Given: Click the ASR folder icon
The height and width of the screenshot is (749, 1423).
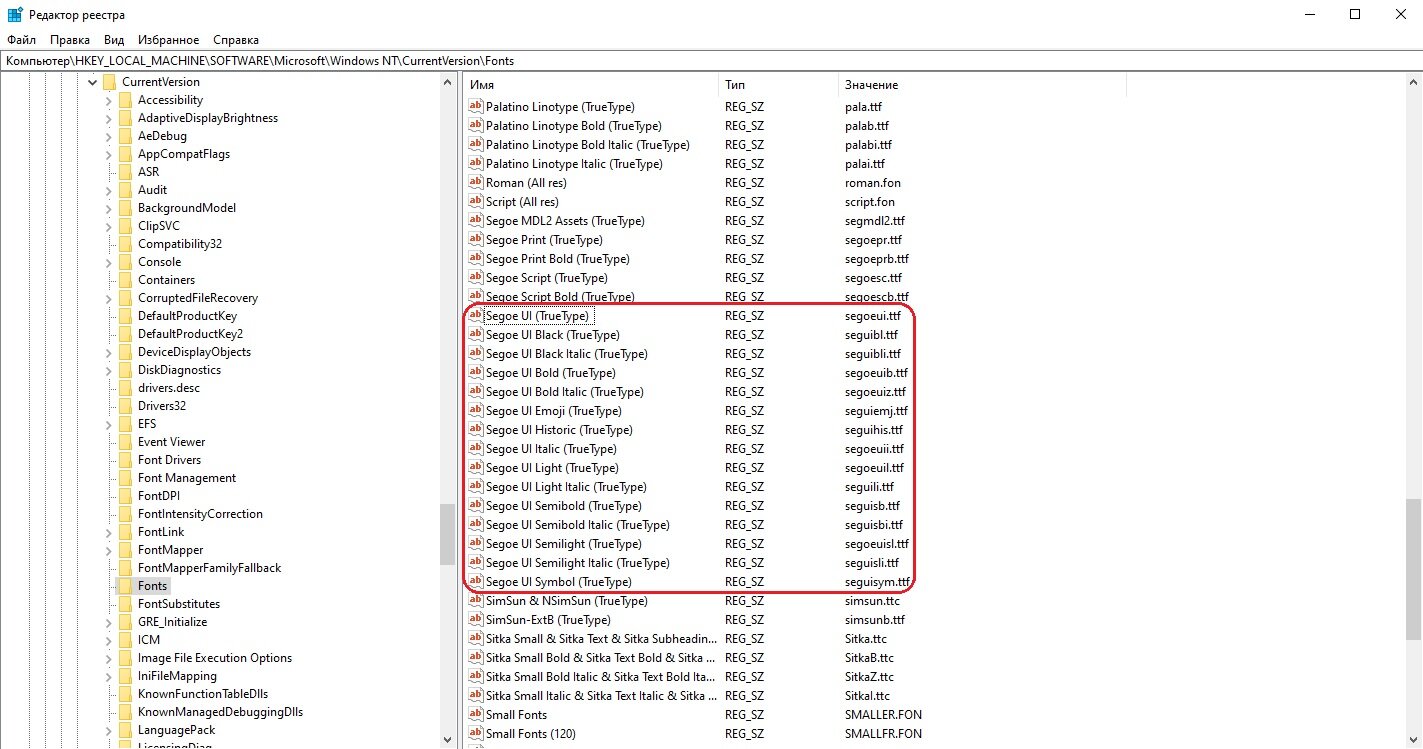Looking at the screenshot, I should pos(125,172).
